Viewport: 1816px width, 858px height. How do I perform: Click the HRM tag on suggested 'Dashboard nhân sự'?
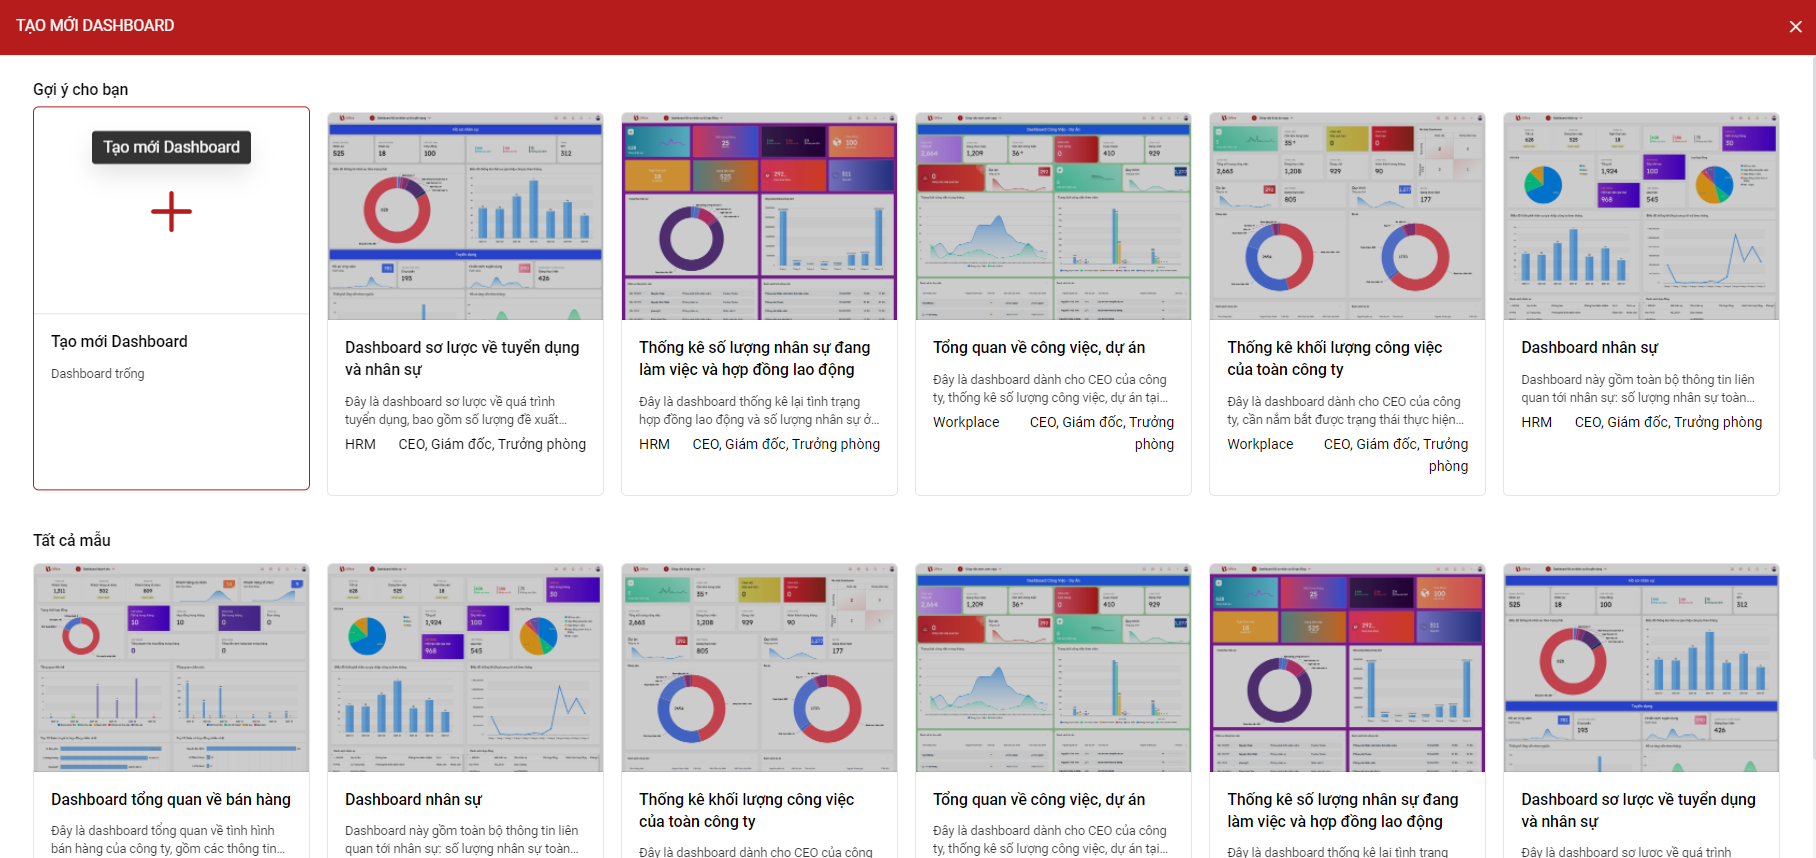click(1536, 422)
